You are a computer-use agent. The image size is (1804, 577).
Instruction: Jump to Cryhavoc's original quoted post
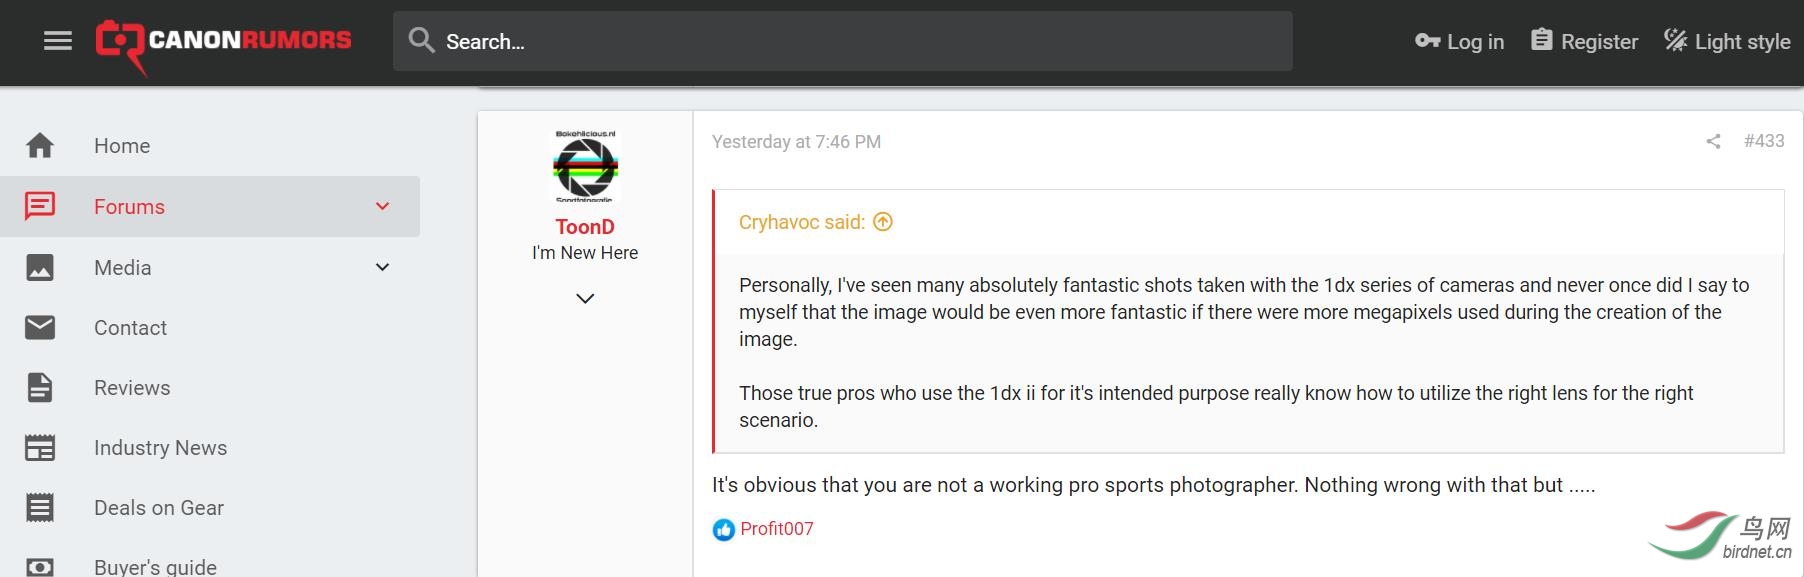coord(883,222)
